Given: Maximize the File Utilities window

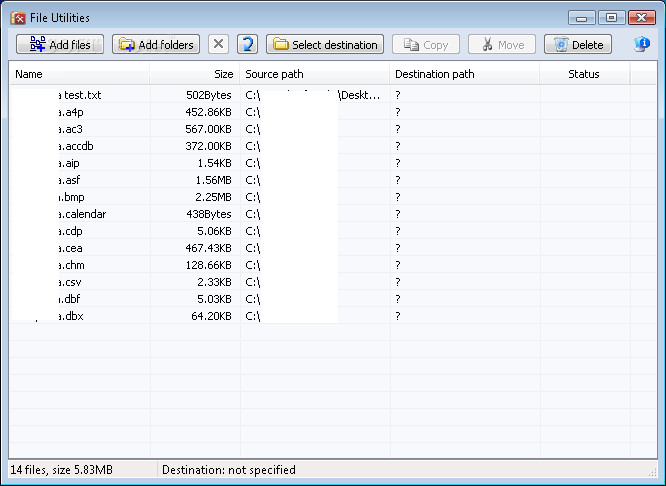Looking at the screenshot, I should [611, 17].
